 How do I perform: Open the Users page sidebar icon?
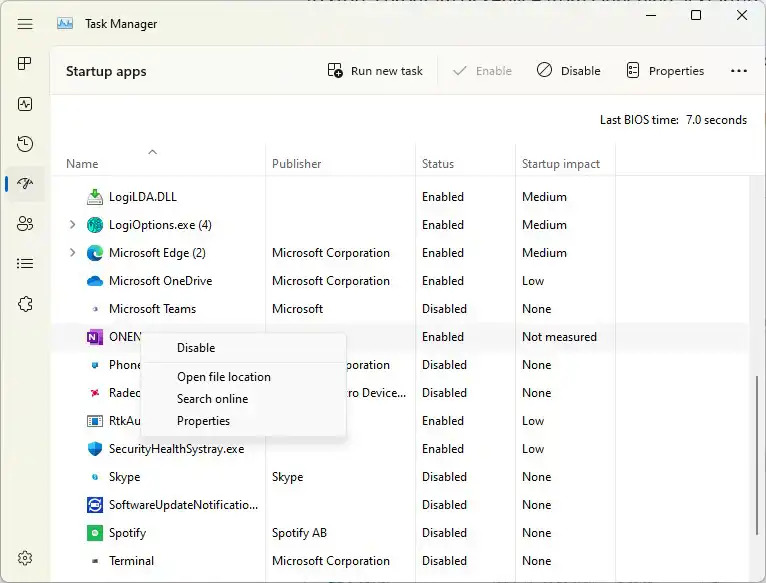[26, 224]
